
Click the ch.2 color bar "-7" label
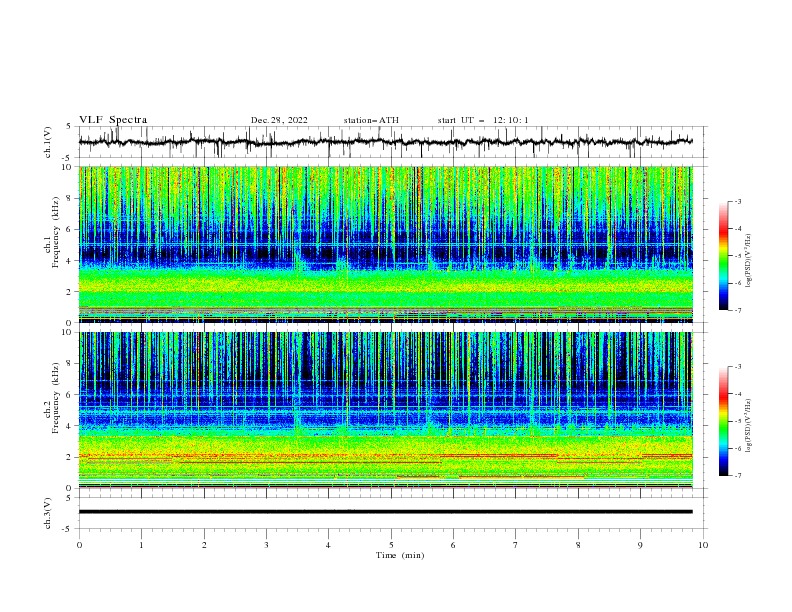(x=737, y=476)
